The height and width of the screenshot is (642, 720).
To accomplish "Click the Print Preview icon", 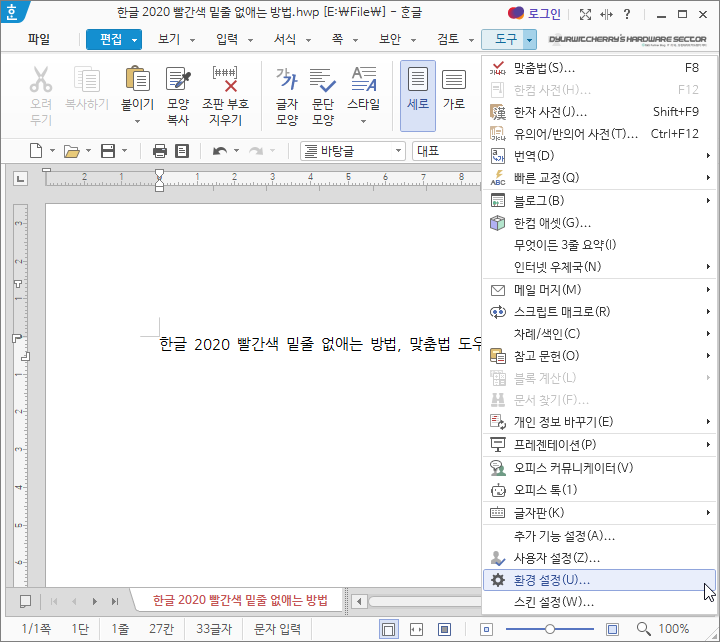I will (x=182, y=151).
